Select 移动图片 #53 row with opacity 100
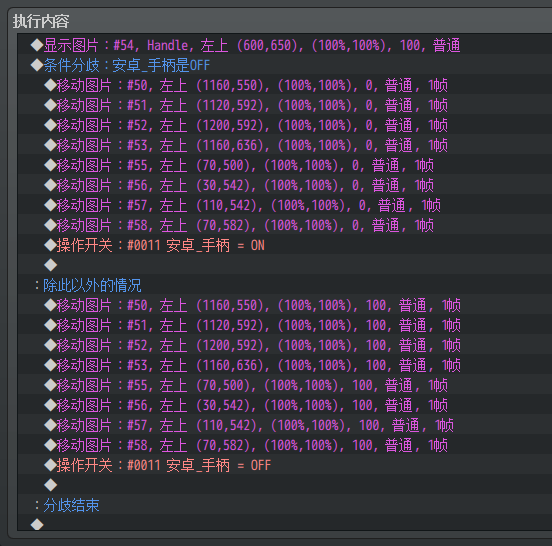Screen dimensions: 552x546 (284, 365)
